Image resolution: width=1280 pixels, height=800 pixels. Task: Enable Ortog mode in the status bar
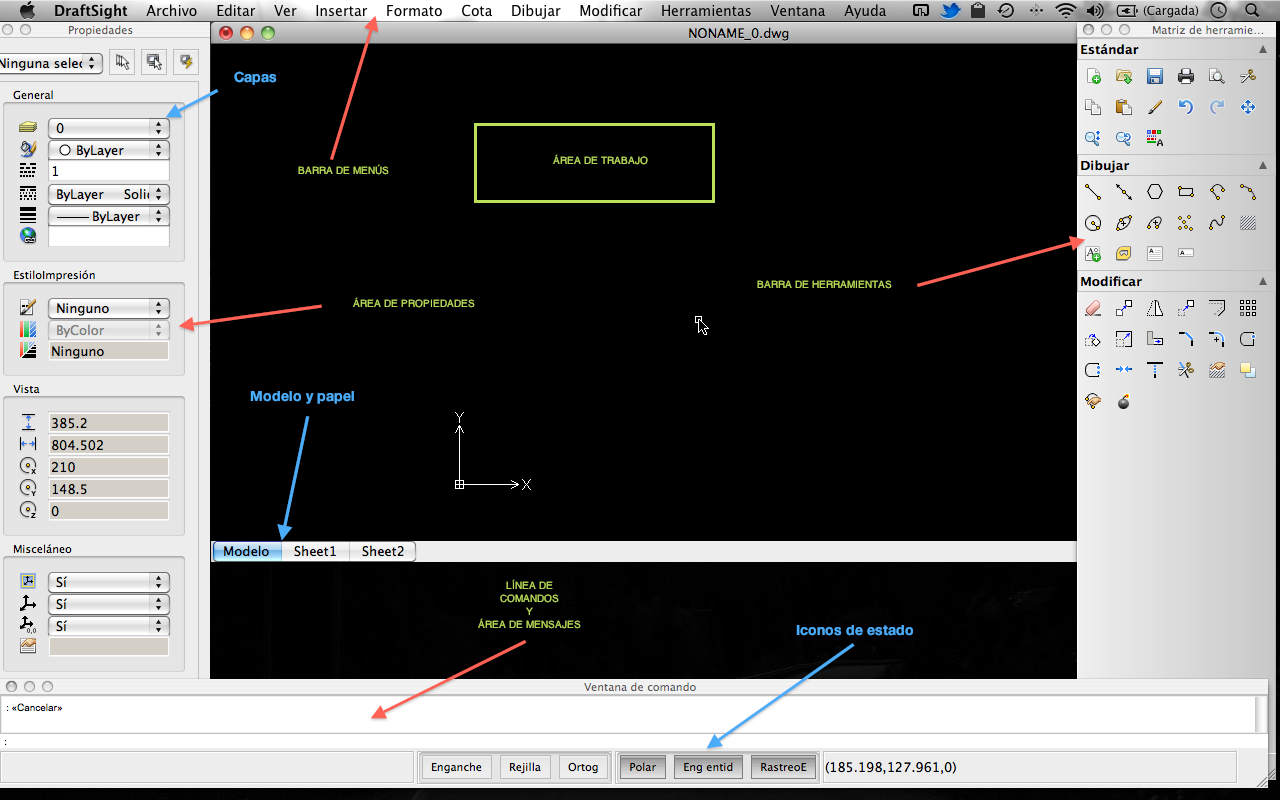tap(583, 767)
